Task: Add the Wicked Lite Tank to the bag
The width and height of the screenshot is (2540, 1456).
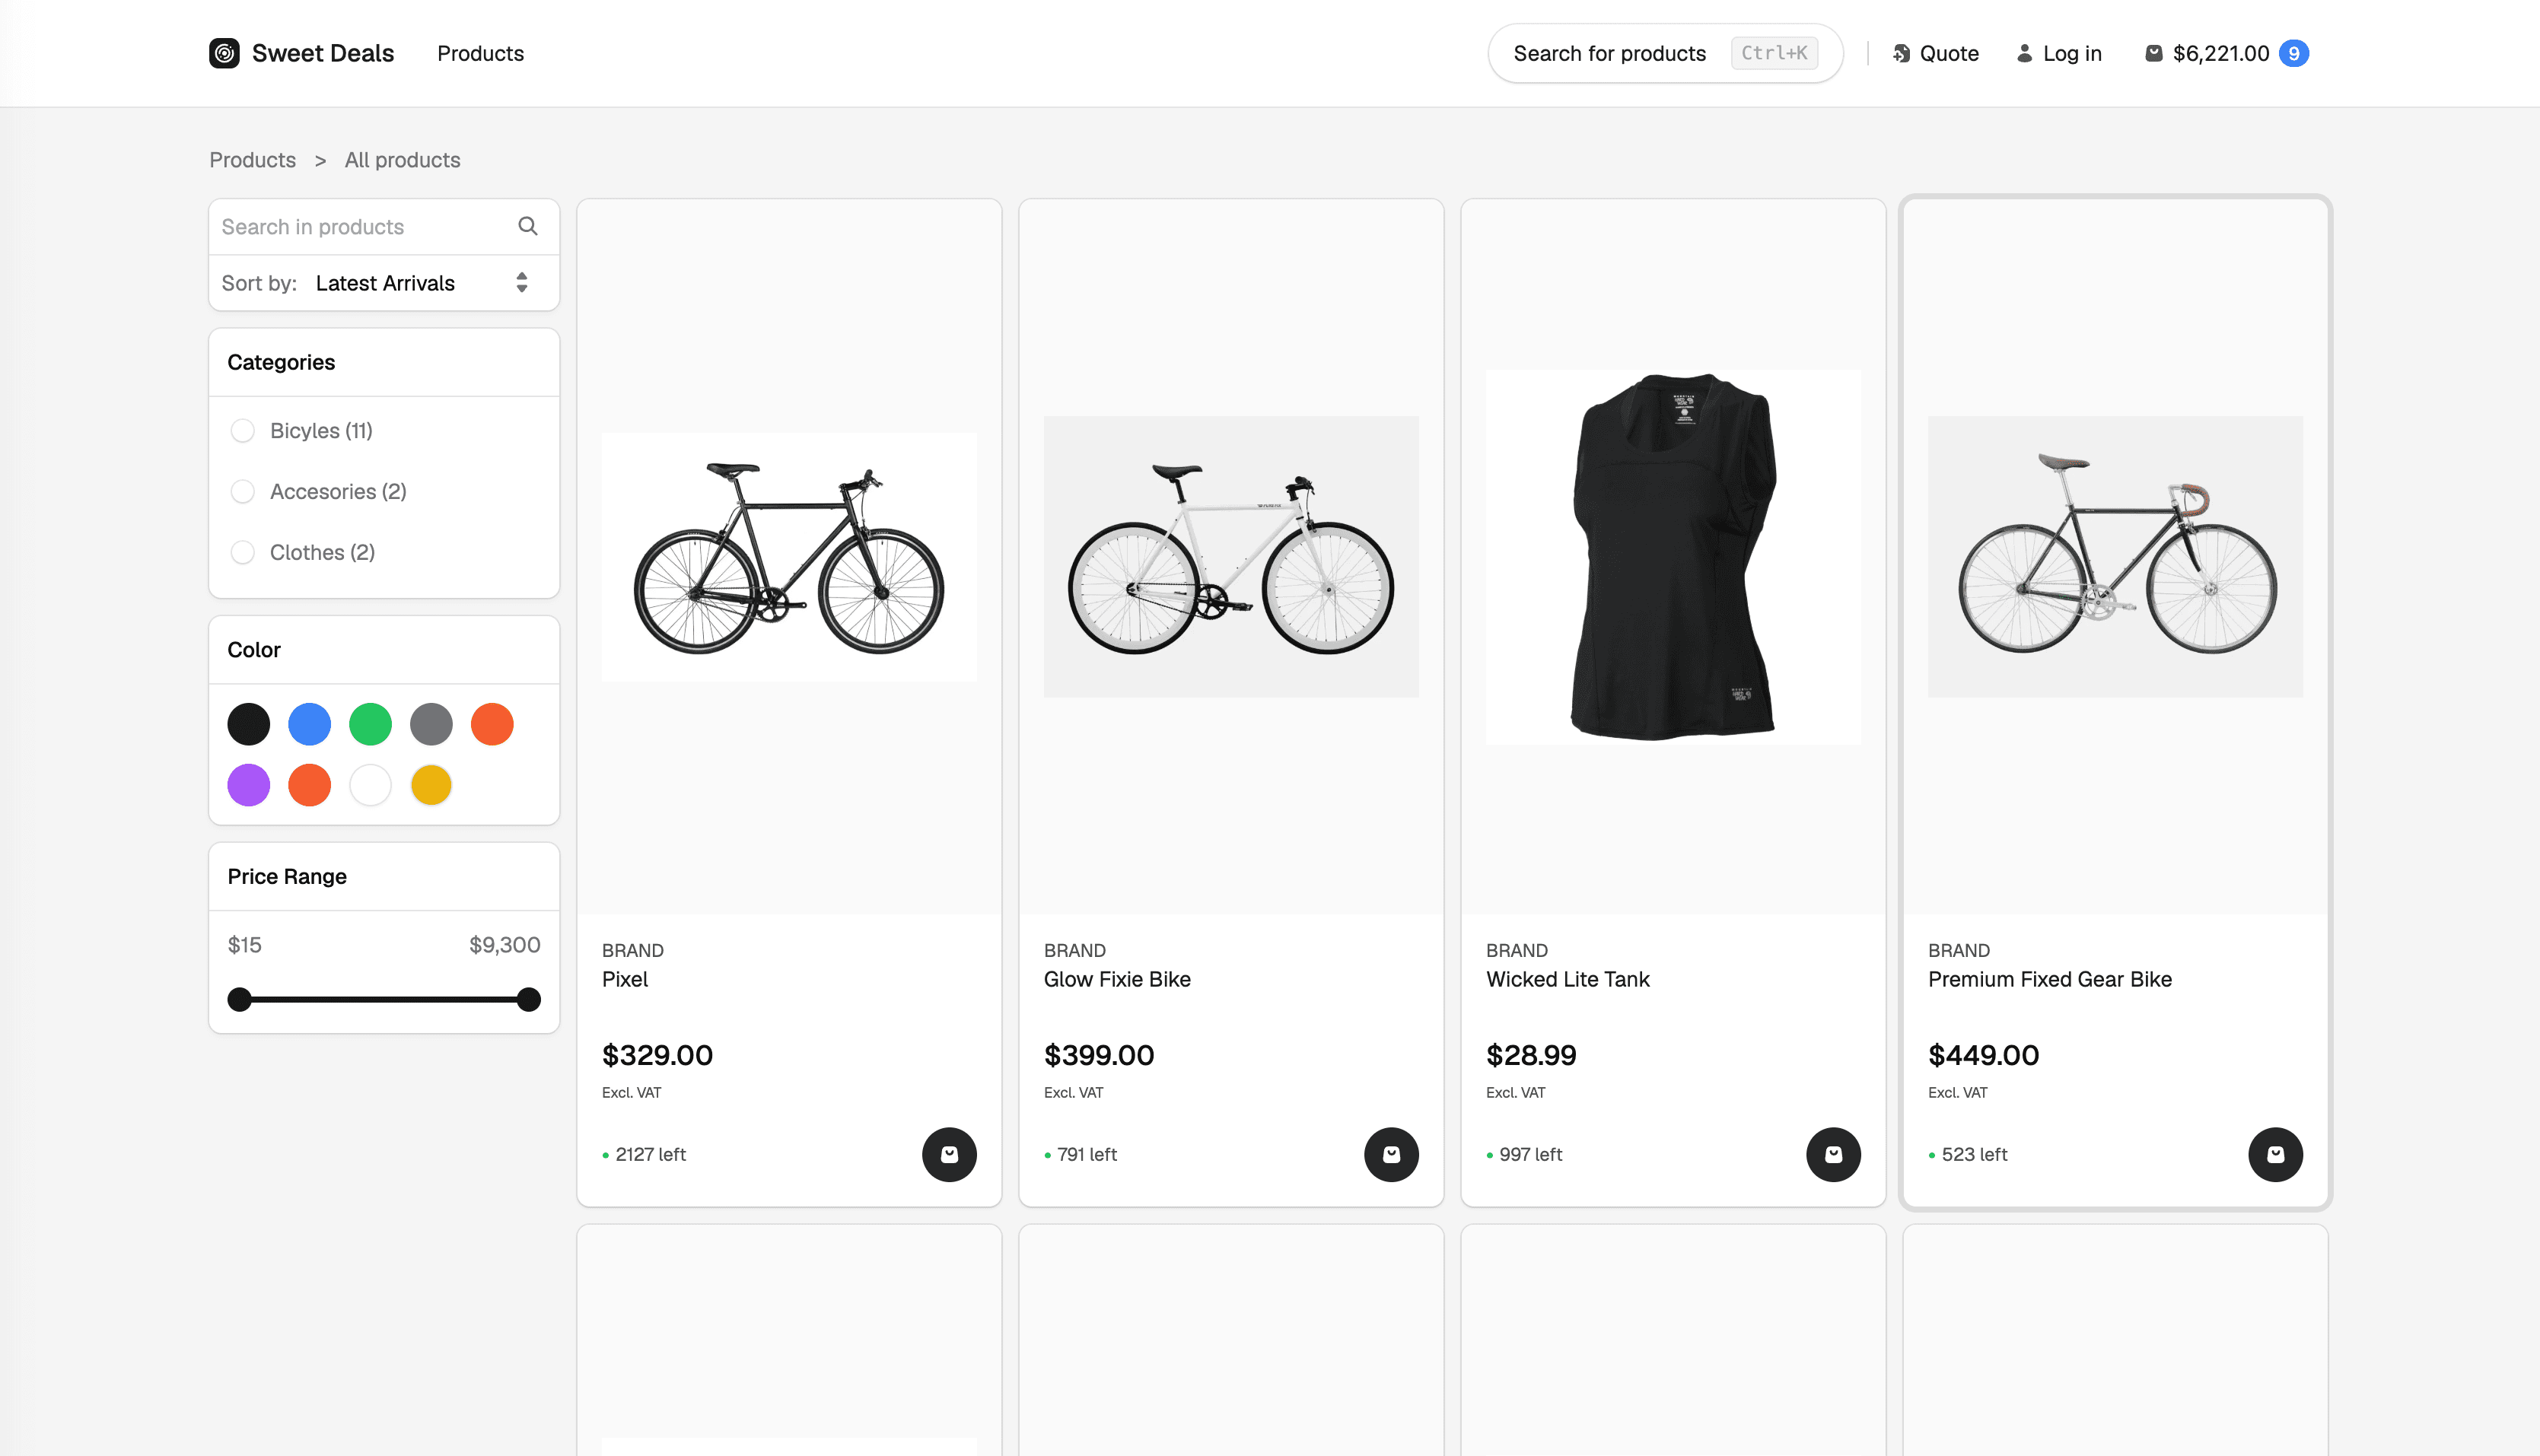Action: (1834, 1154)
